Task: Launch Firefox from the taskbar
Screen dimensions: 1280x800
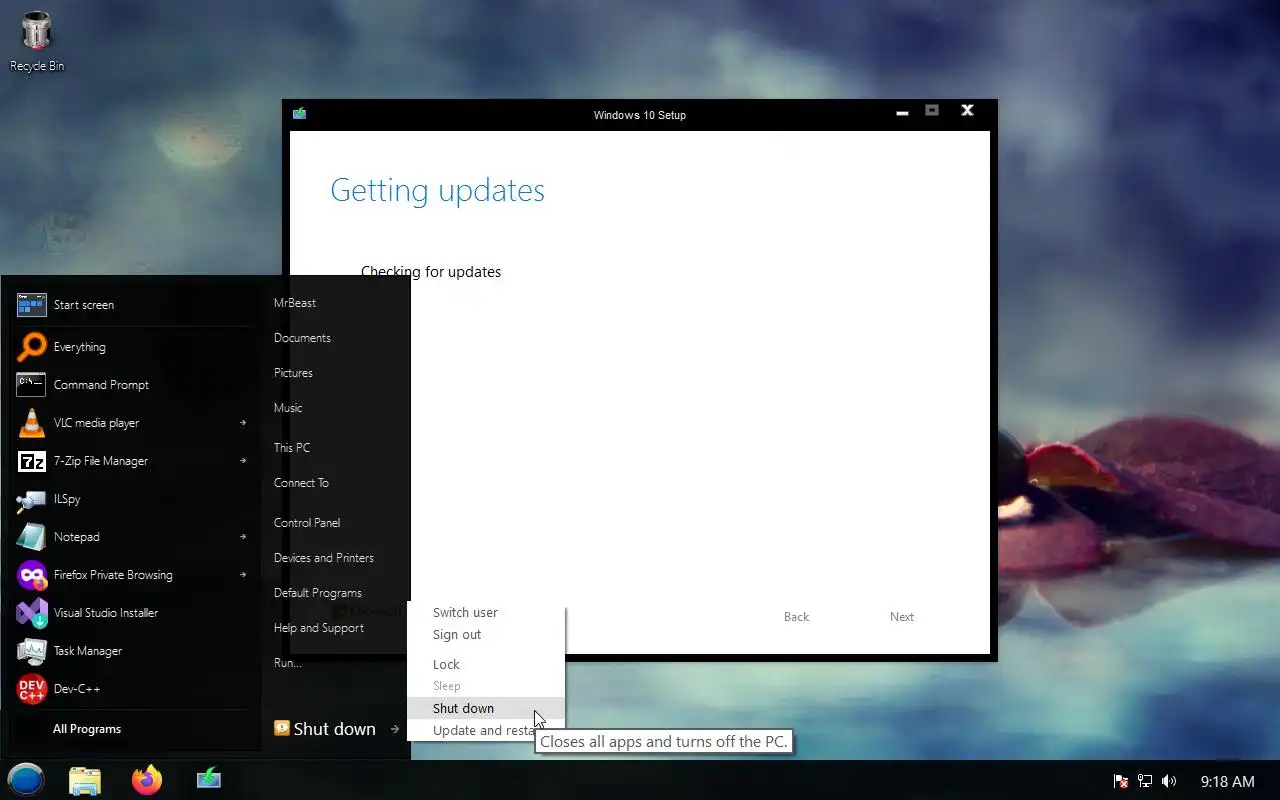Action: (x=147, y=780)
